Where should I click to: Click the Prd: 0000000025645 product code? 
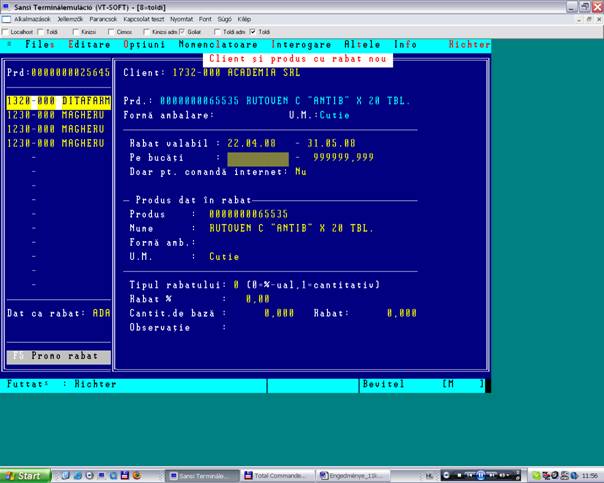point(59,72)
